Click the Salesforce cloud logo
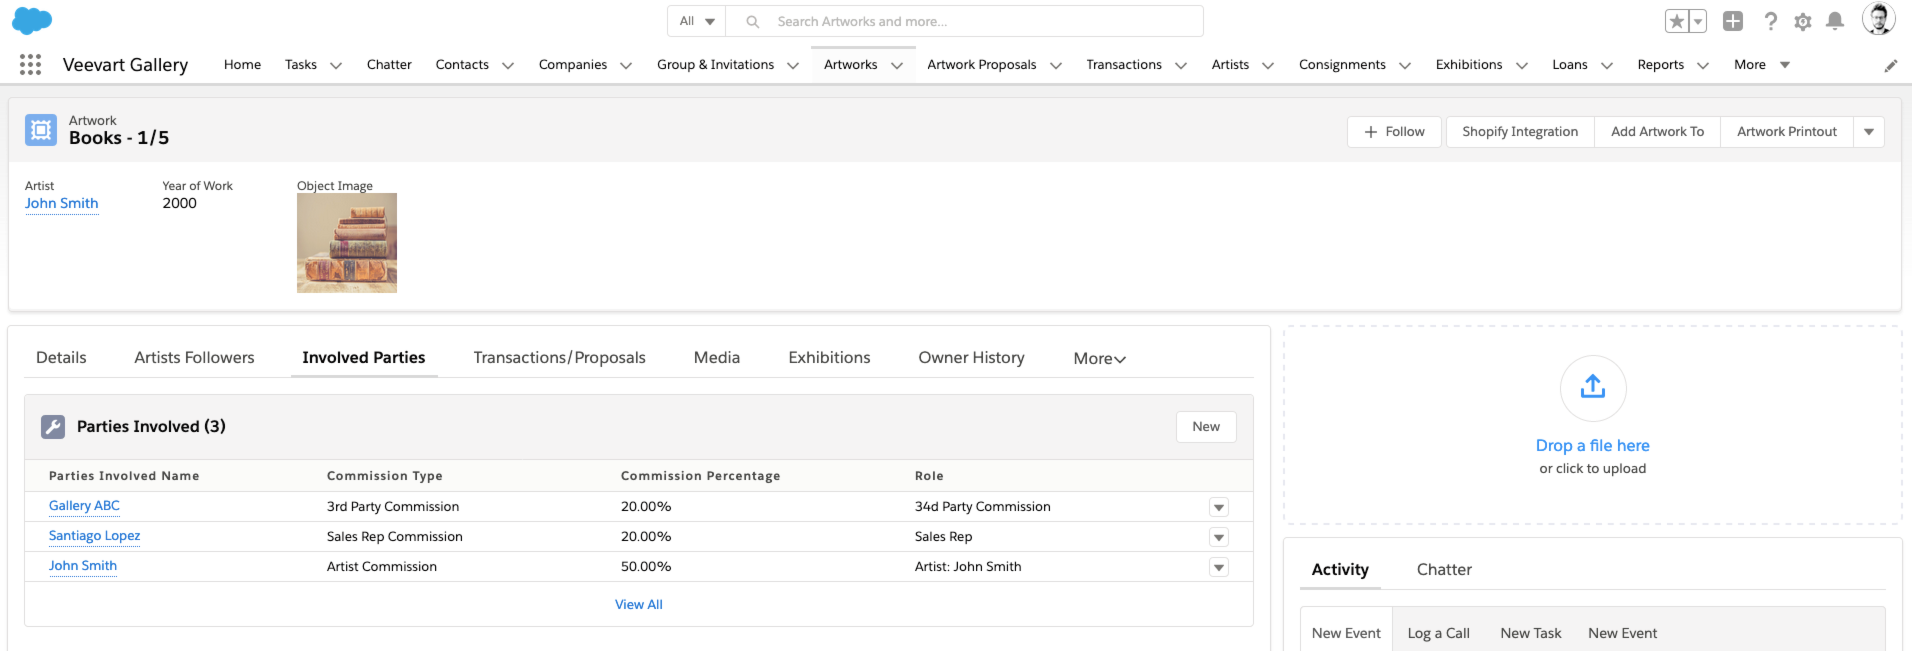Screen dimensions: 1912x651 (32, 20)
